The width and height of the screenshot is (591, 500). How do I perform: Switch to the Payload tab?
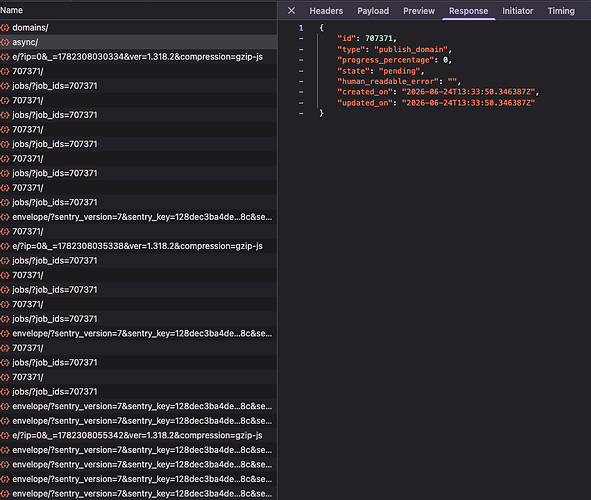tap(373, 11)
